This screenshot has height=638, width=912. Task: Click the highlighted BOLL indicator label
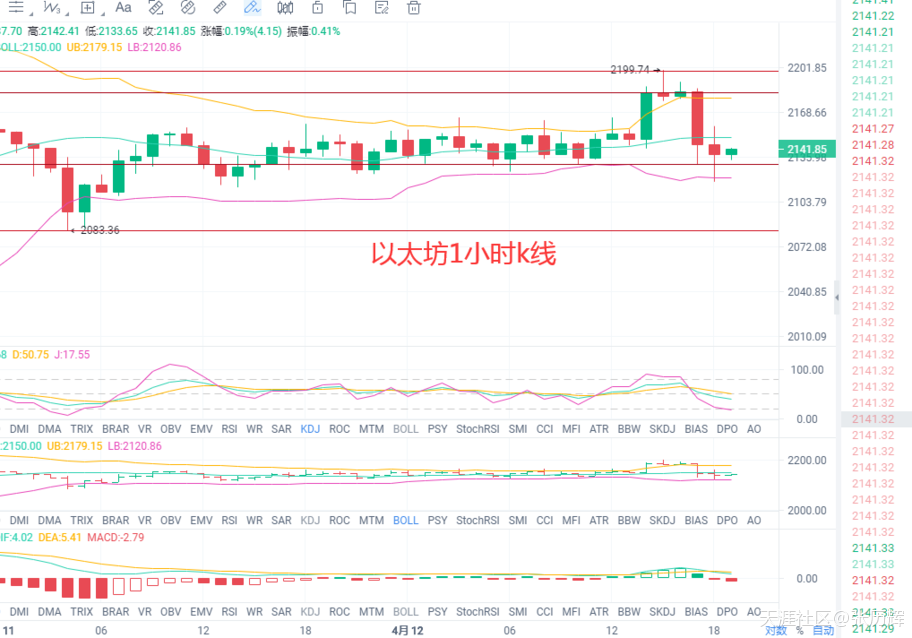405,520
